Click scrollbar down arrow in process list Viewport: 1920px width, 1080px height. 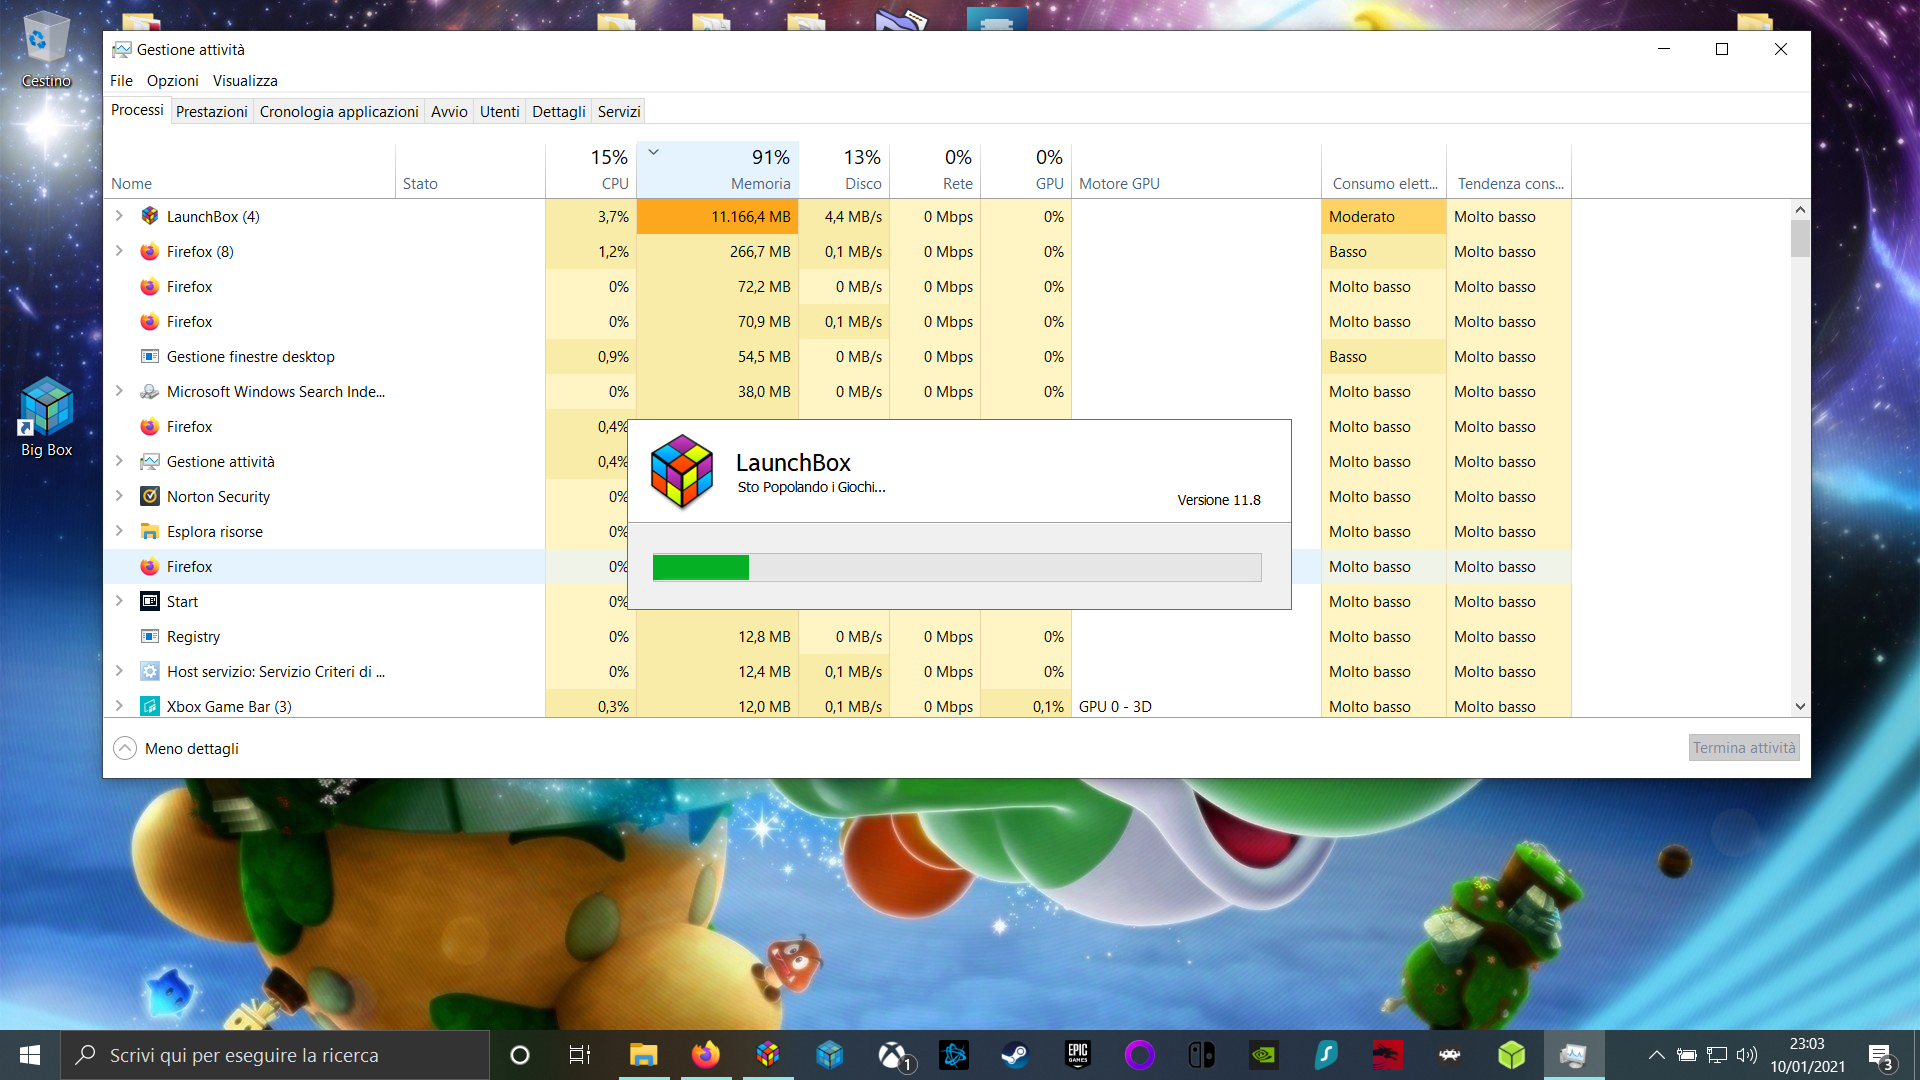(x=1800, y=706)
